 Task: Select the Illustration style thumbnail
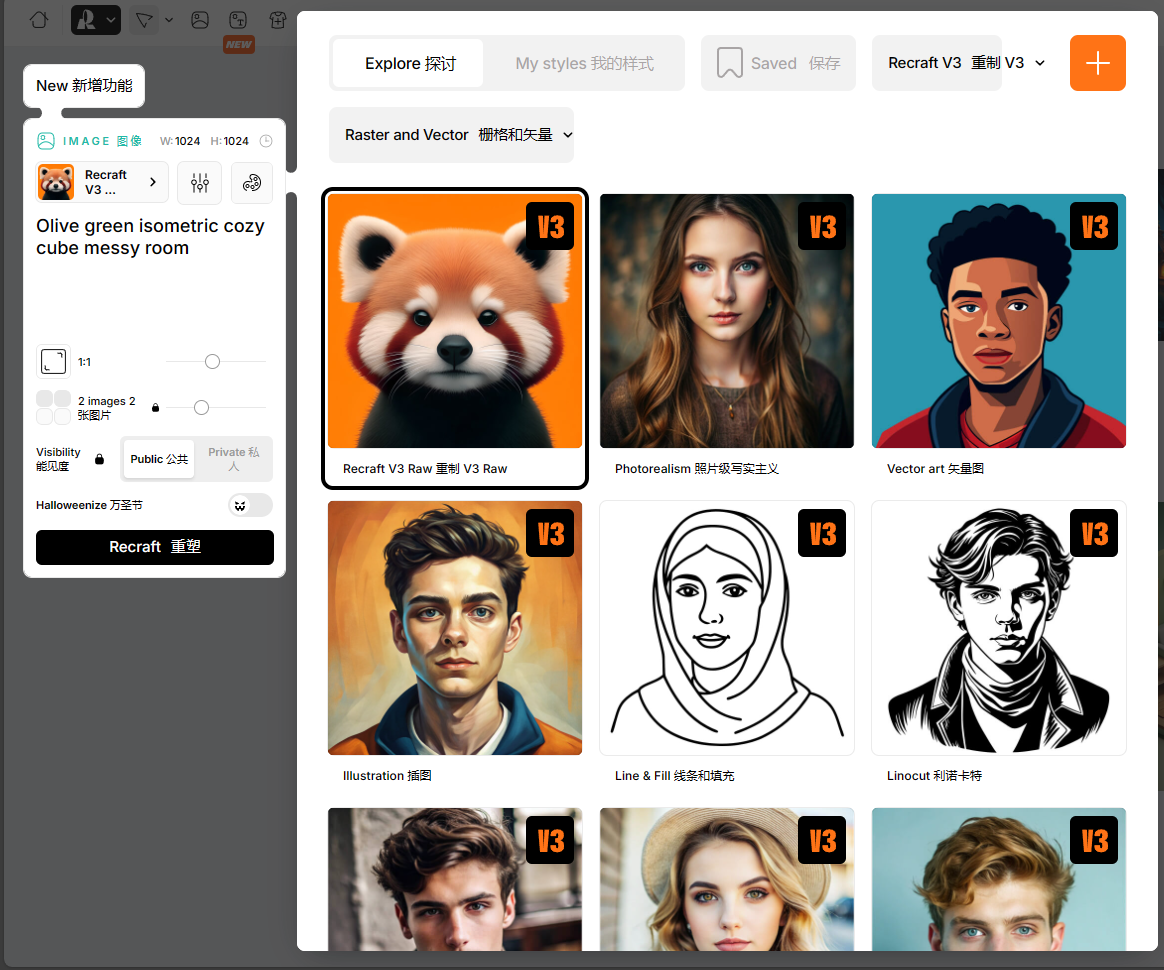click(455, 628)
